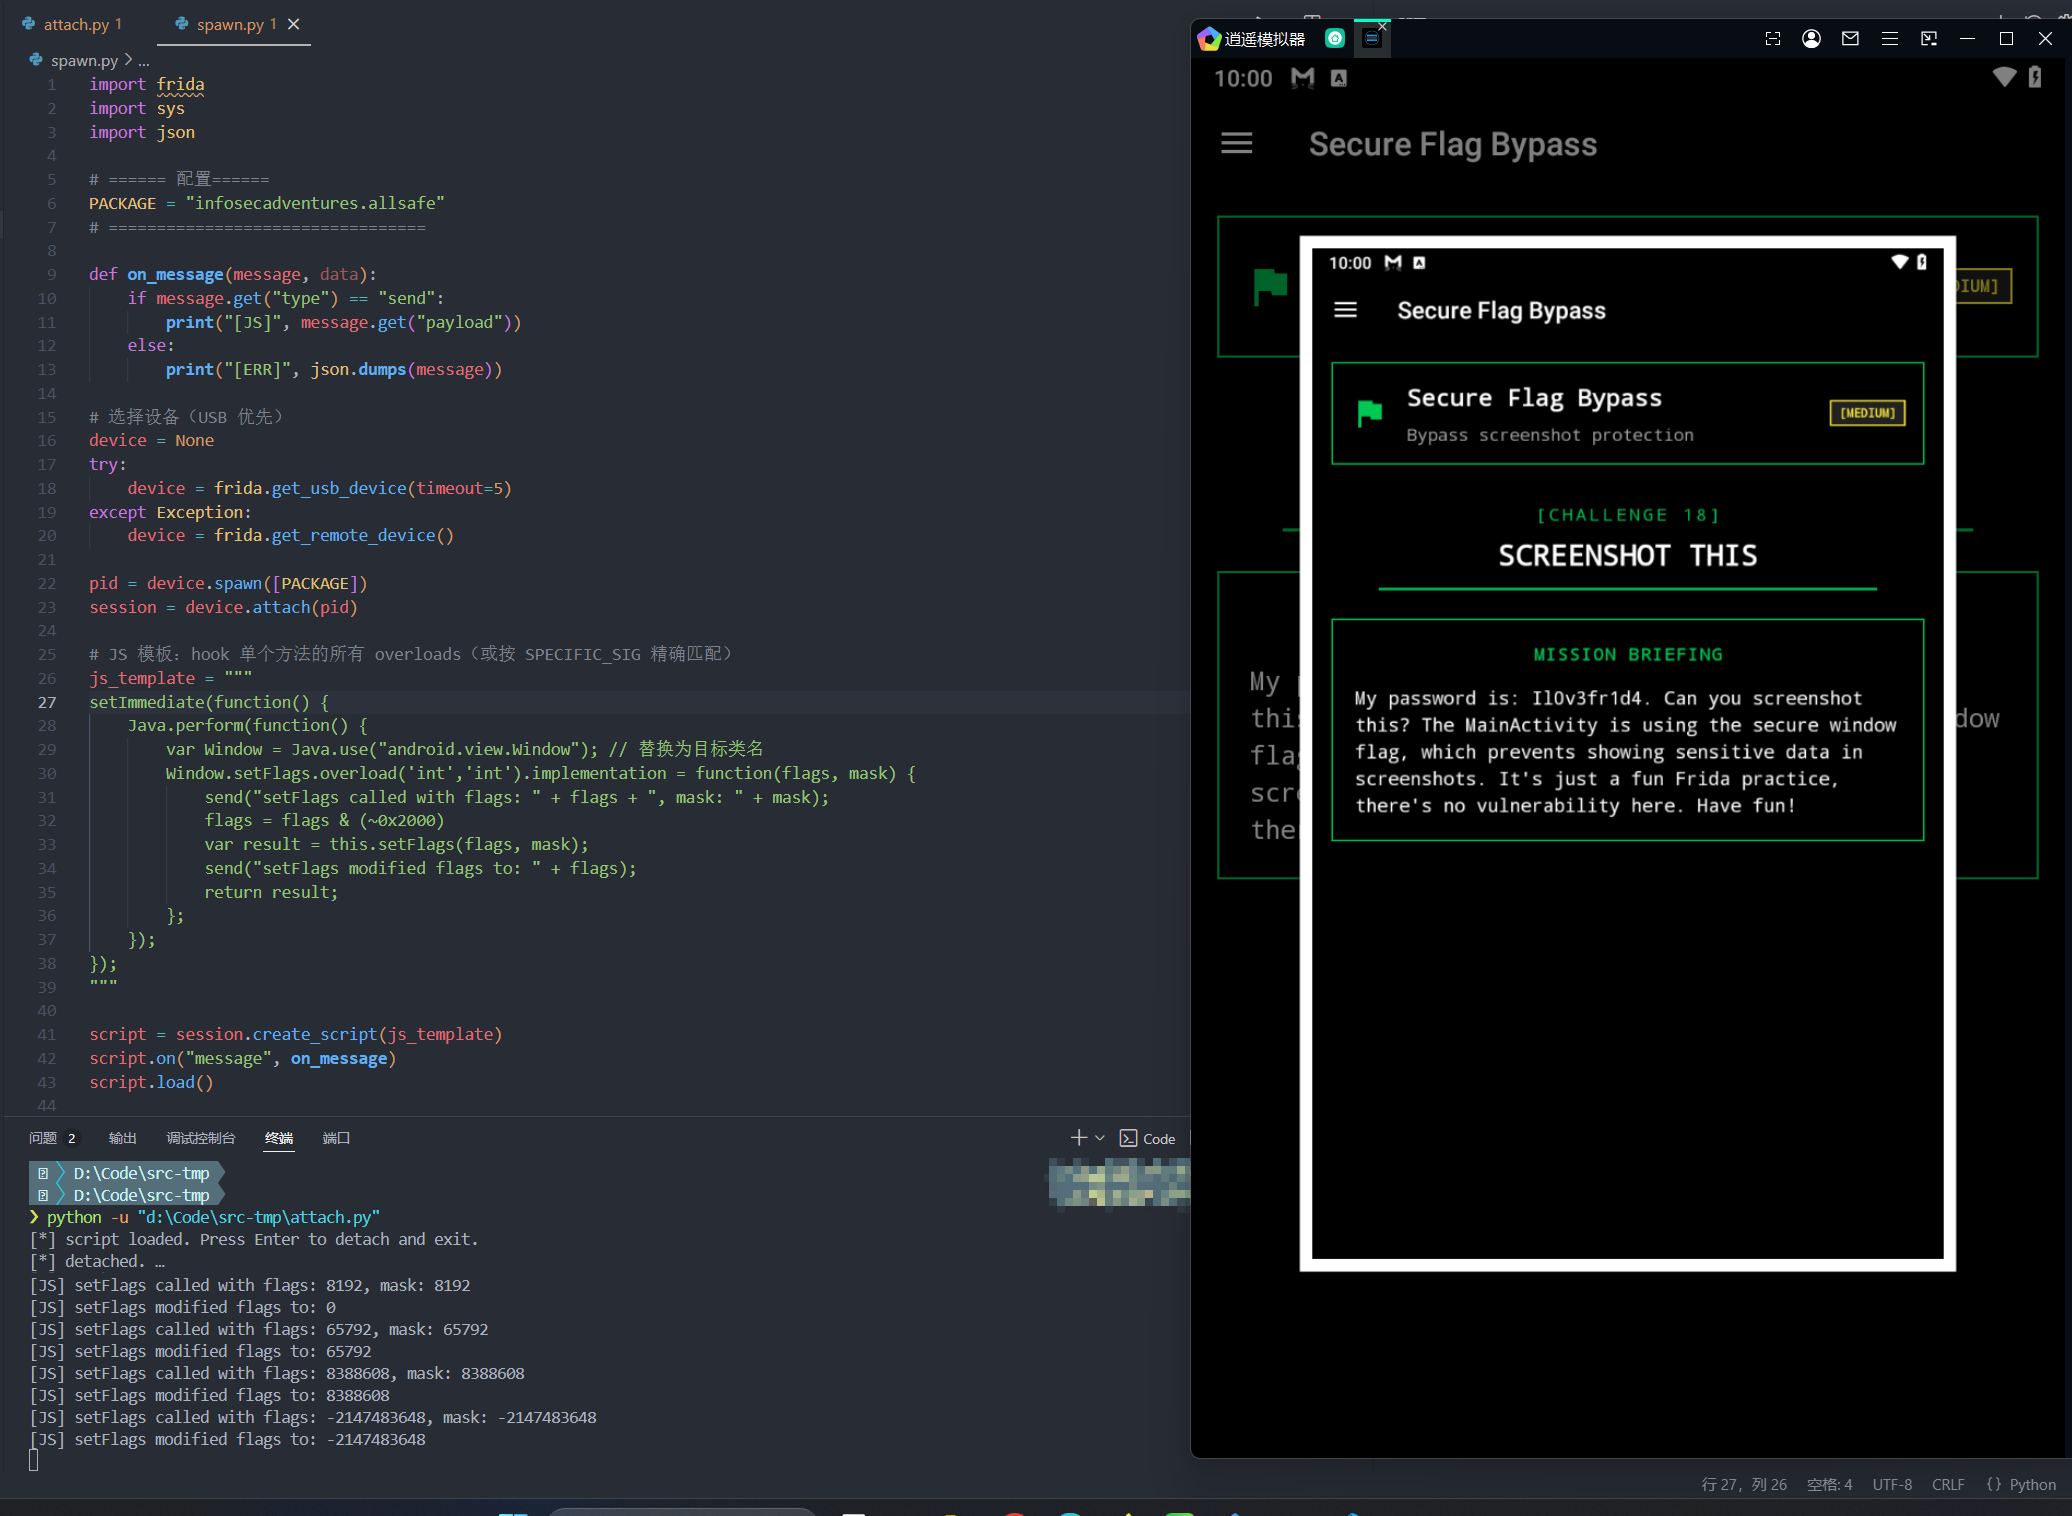This screenshot has width=2072, height=1516.
Task: Click the new terminal plus icon
Action: pyautogui.click(x=1078, y=1138)
